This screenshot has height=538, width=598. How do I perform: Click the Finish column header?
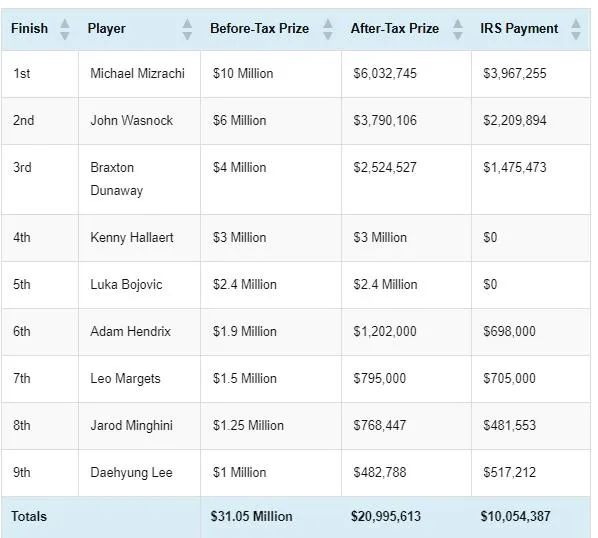pyautogui.click(x=29, y=29)
